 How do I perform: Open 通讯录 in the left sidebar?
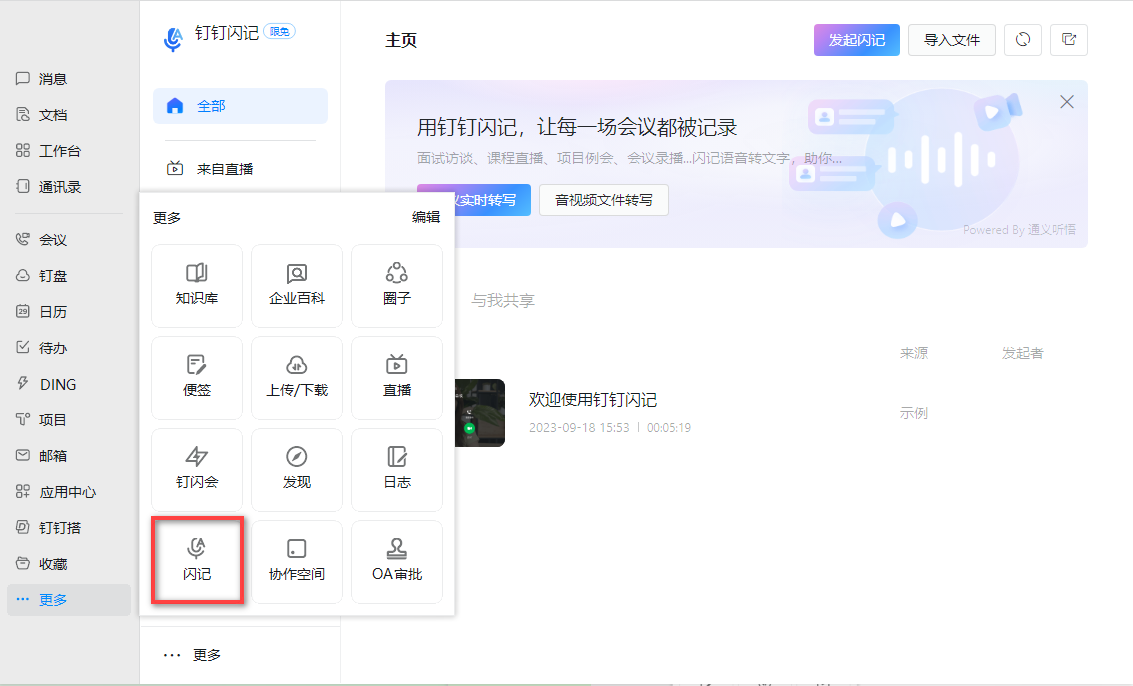48,186
